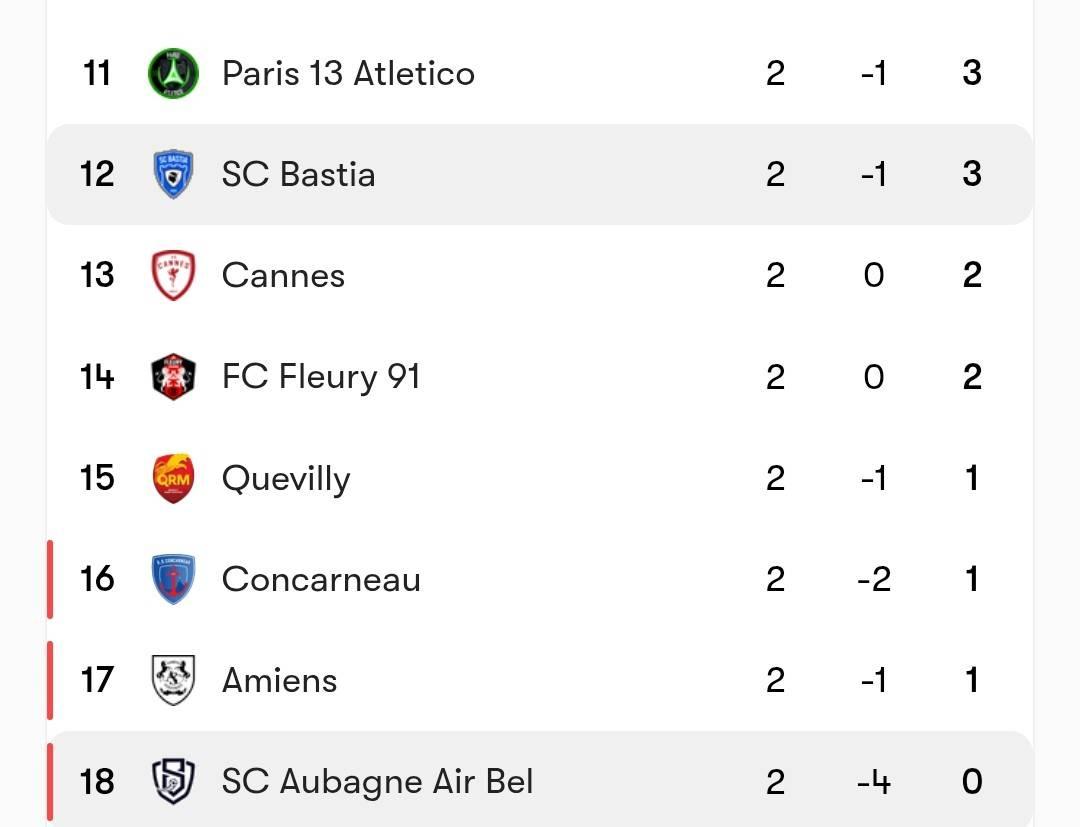Click the SC Bastia blue shield logo
Screen dimensions: 1080x827
173,174
